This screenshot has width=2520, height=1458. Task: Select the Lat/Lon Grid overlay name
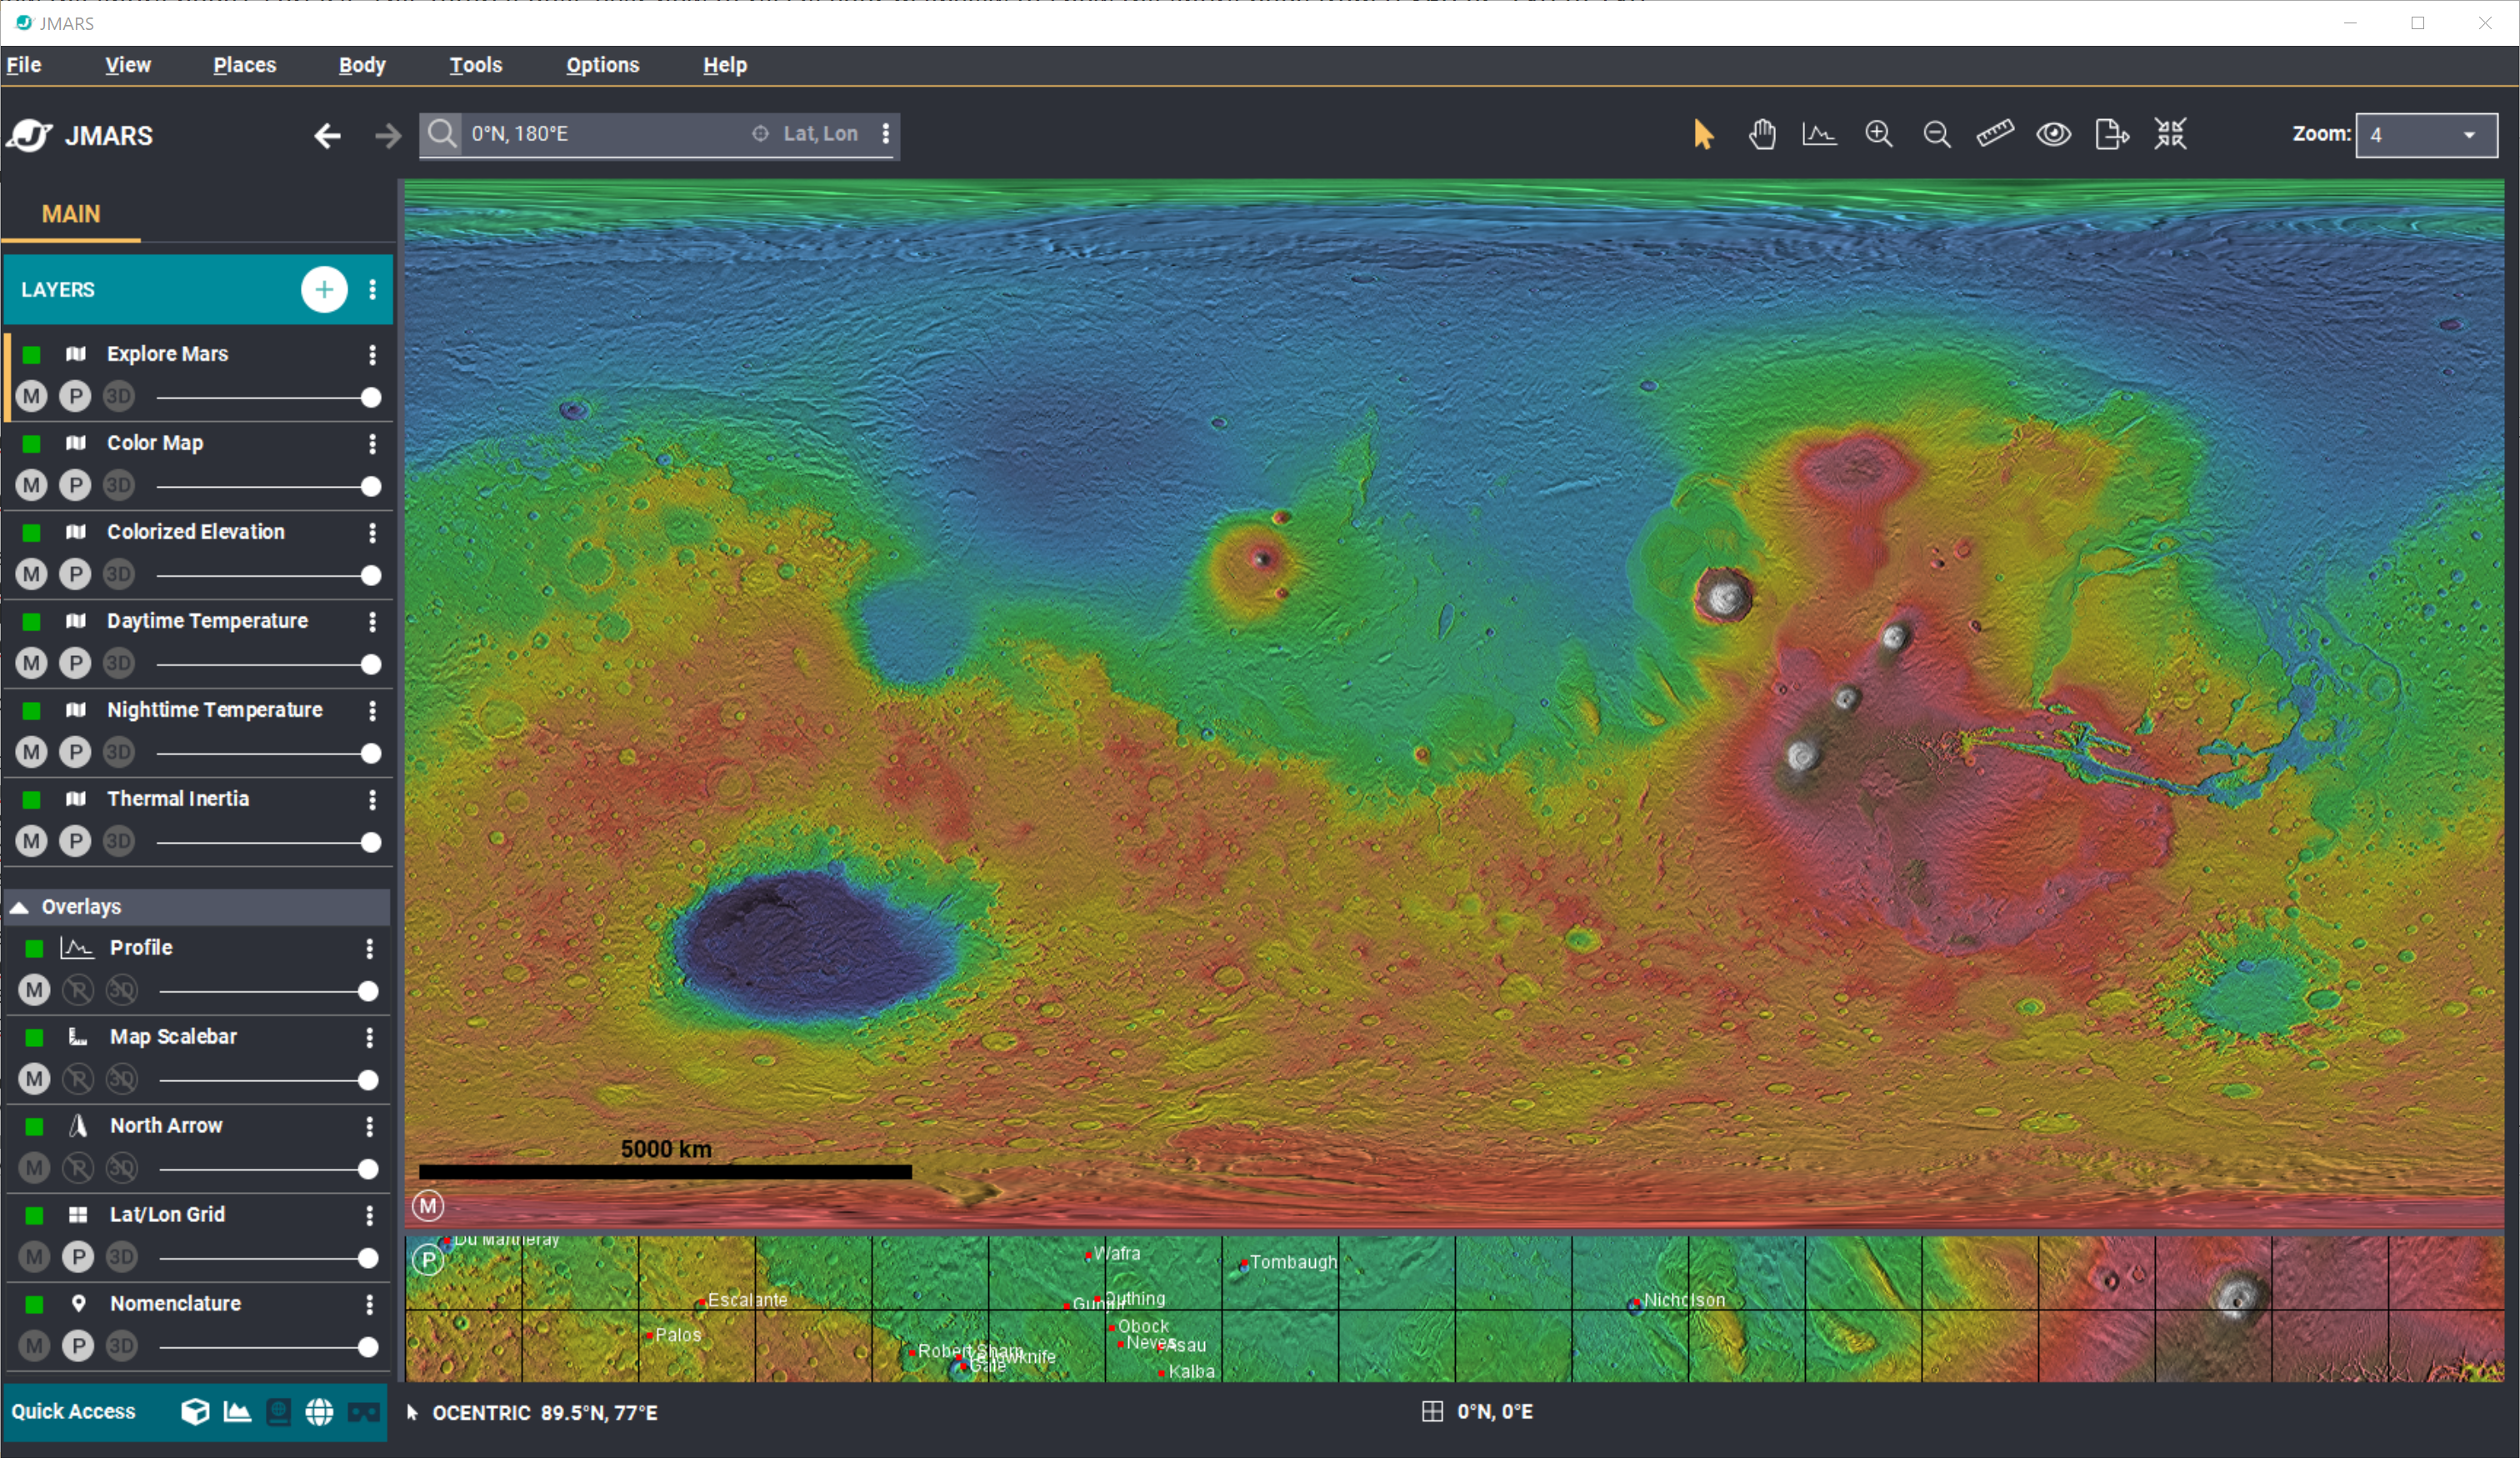pos(168,1214)
